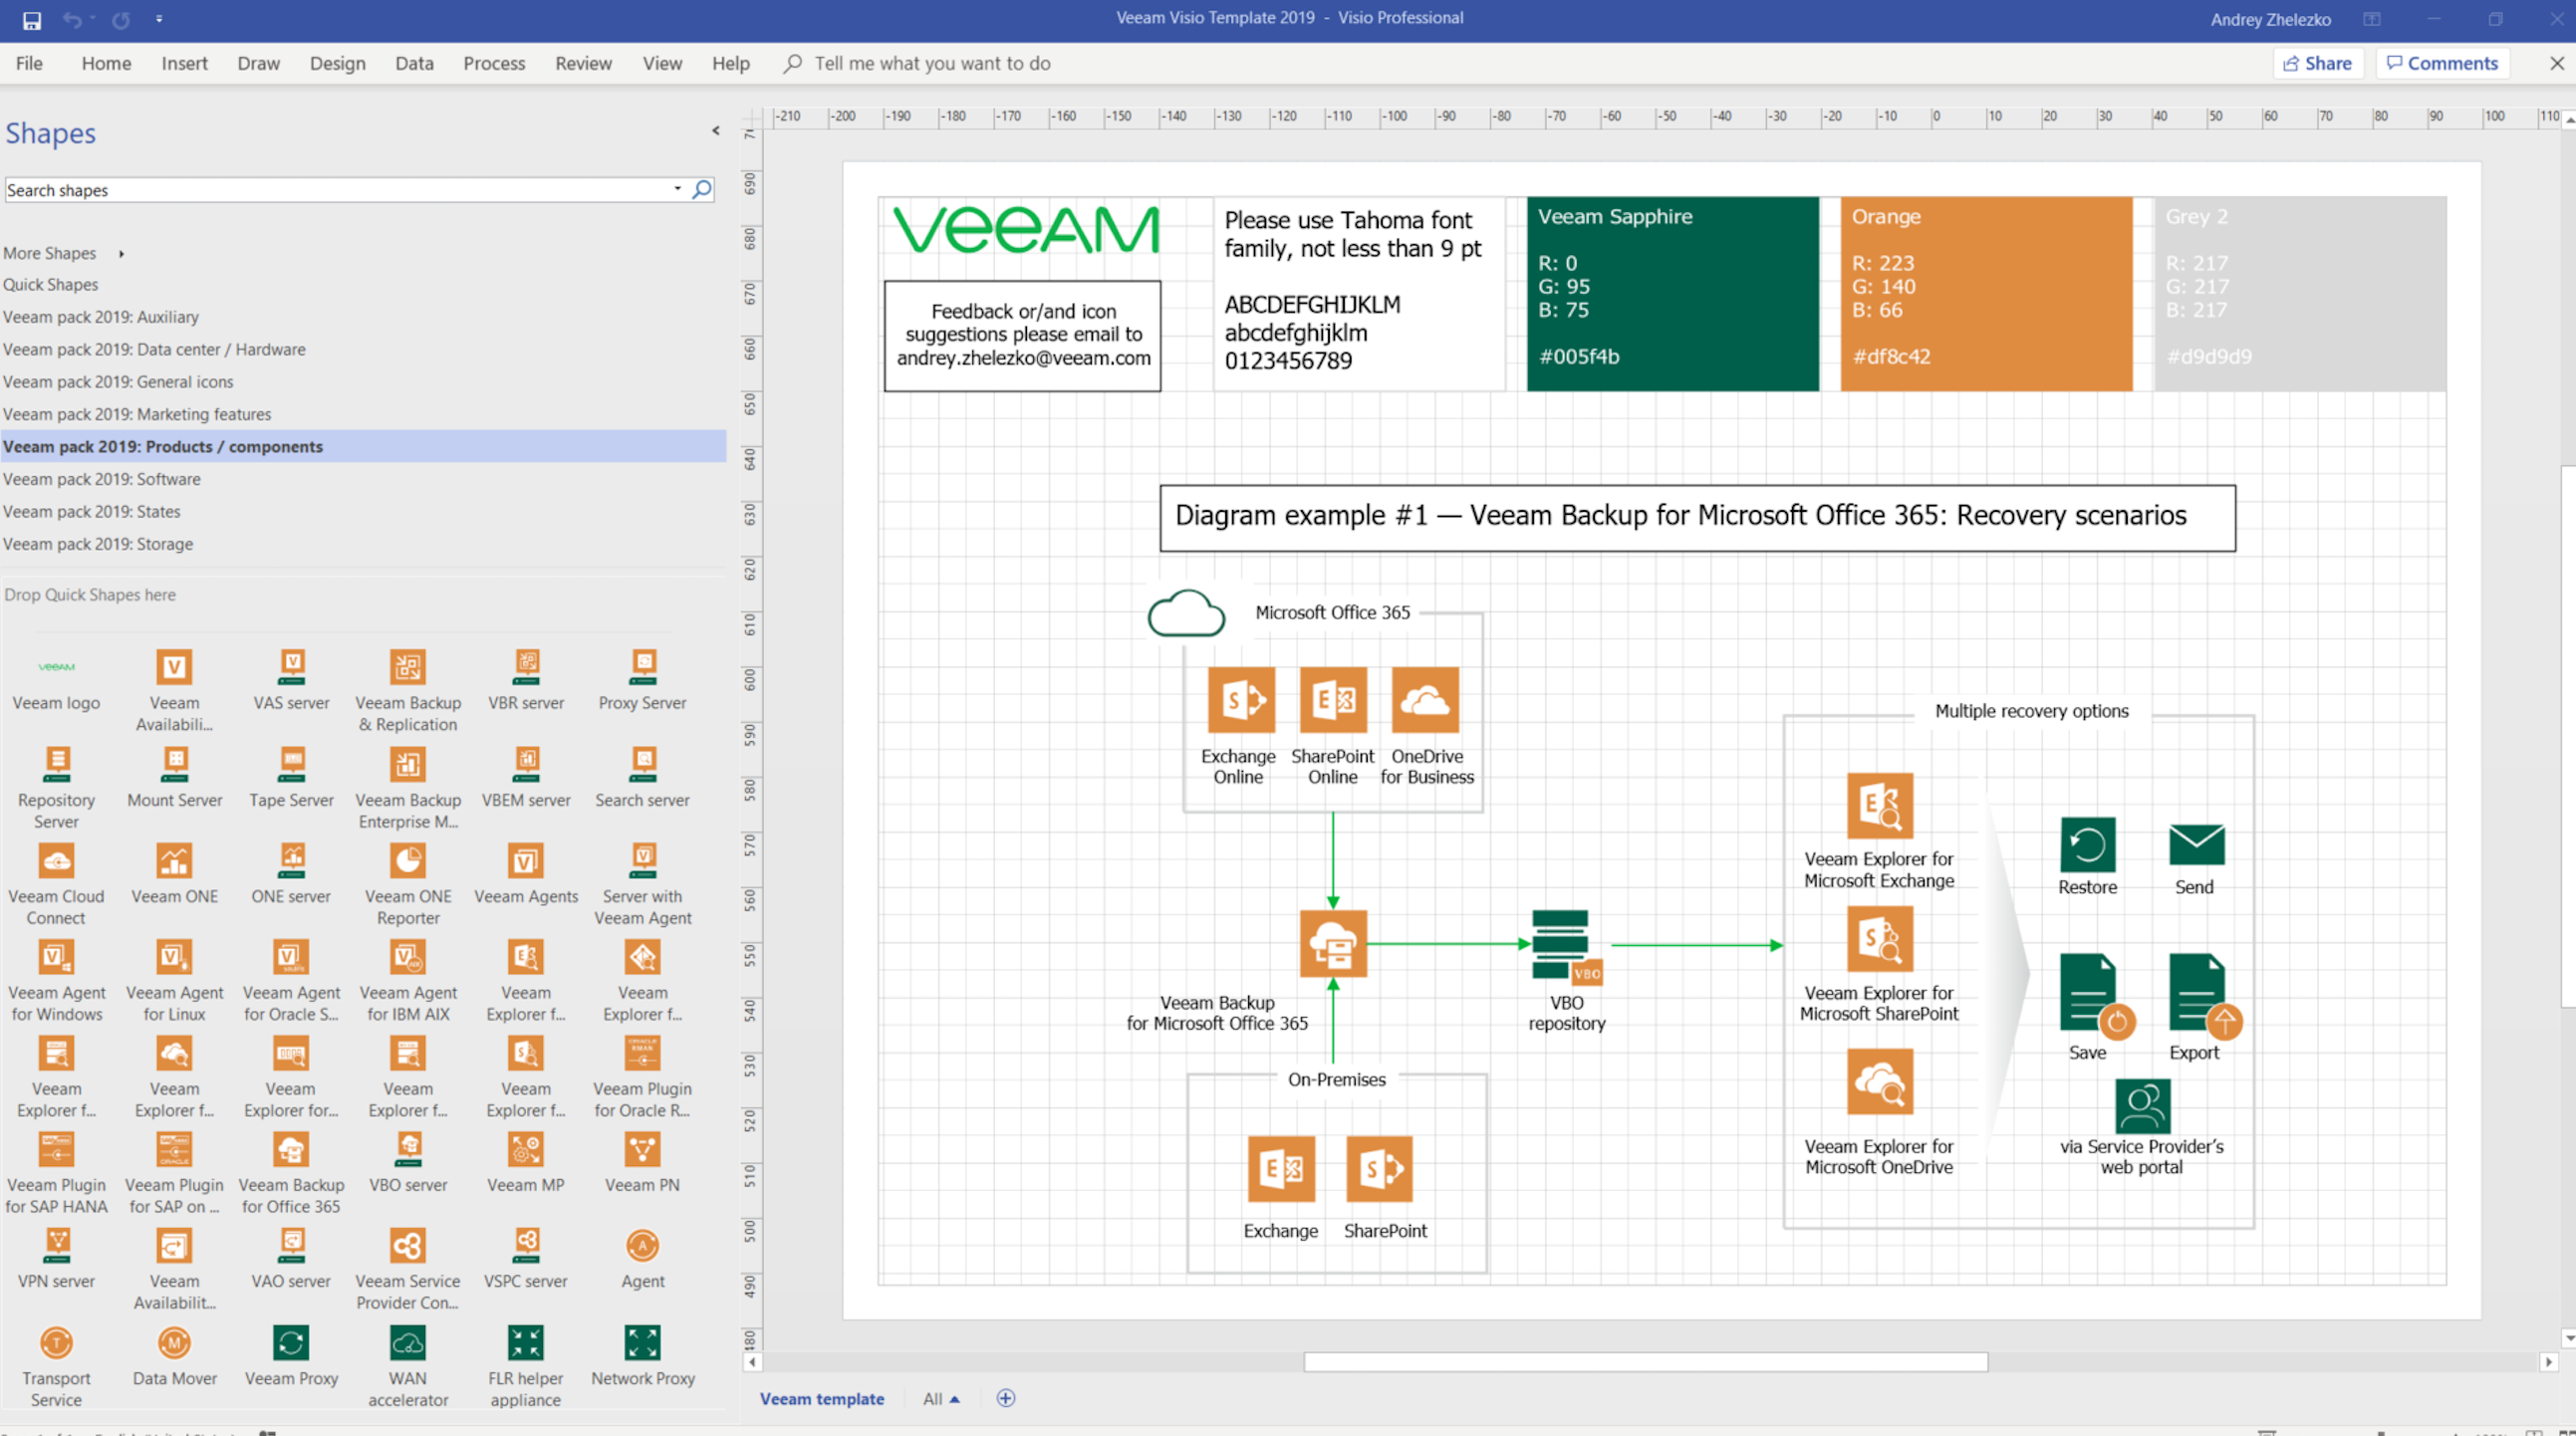Click the Tape Server stencil icon
The height and width of the screenshot is (1436, 2576).
click(291, 765)
